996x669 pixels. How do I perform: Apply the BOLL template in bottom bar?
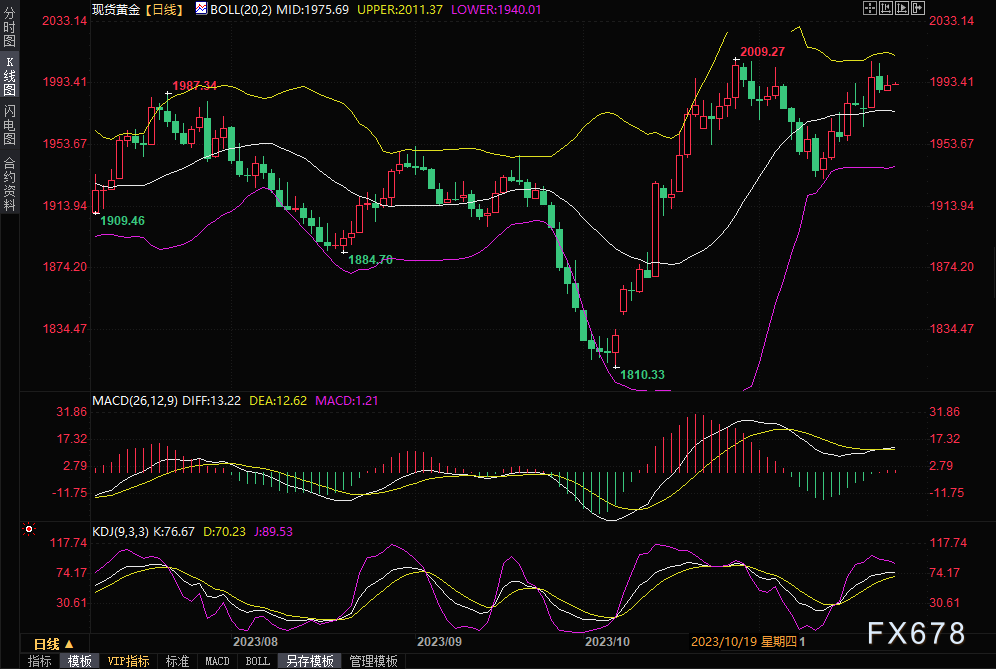point(257,661)
